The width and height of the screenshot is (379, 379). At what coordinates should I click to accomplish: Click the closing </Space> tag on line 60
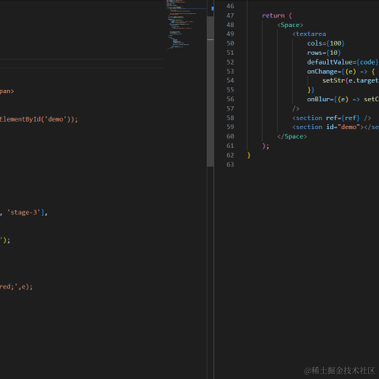(x=292, y=136)
